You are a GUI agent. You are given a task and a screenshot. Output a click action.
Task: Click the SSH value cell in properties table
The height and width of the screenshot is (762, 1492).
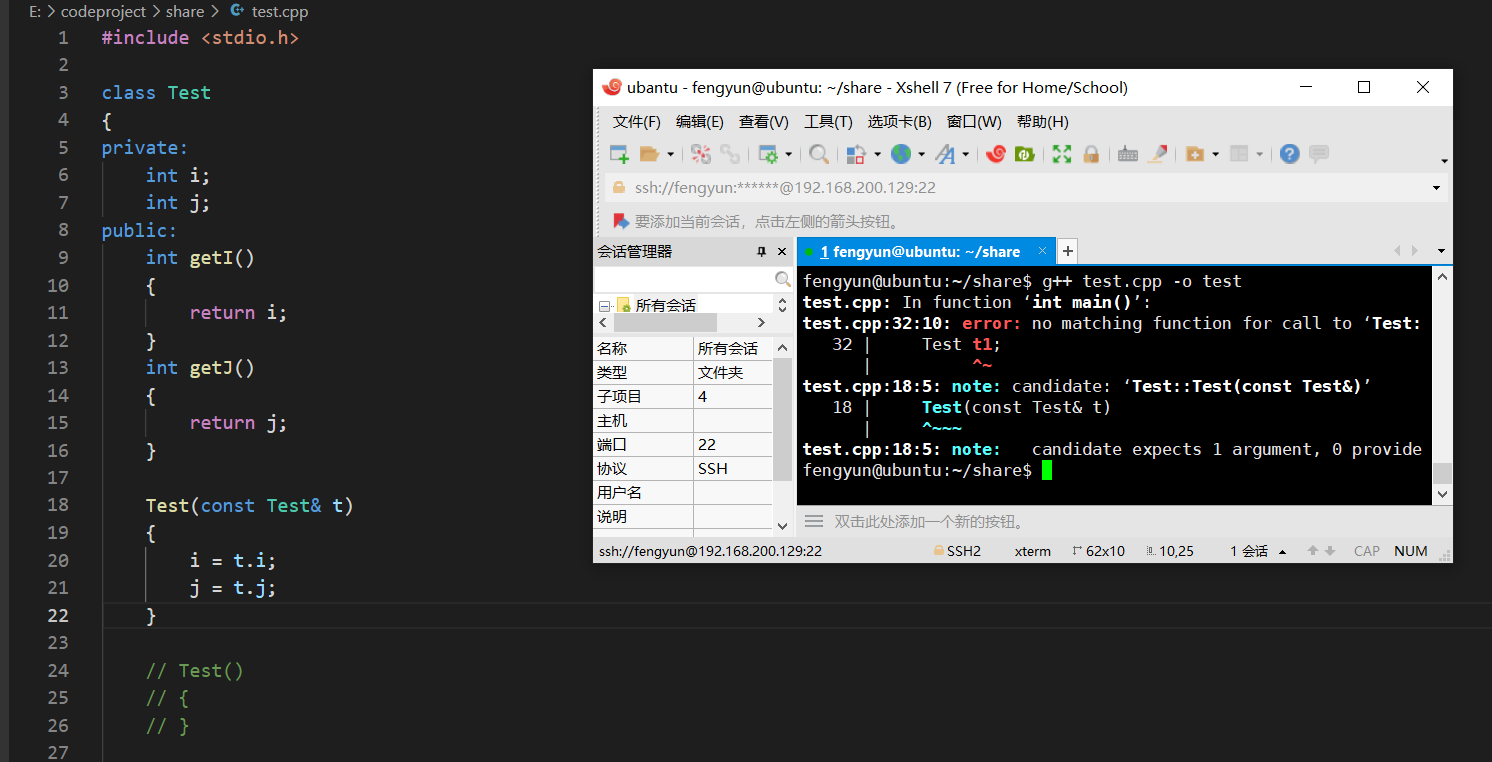(733, 468)
